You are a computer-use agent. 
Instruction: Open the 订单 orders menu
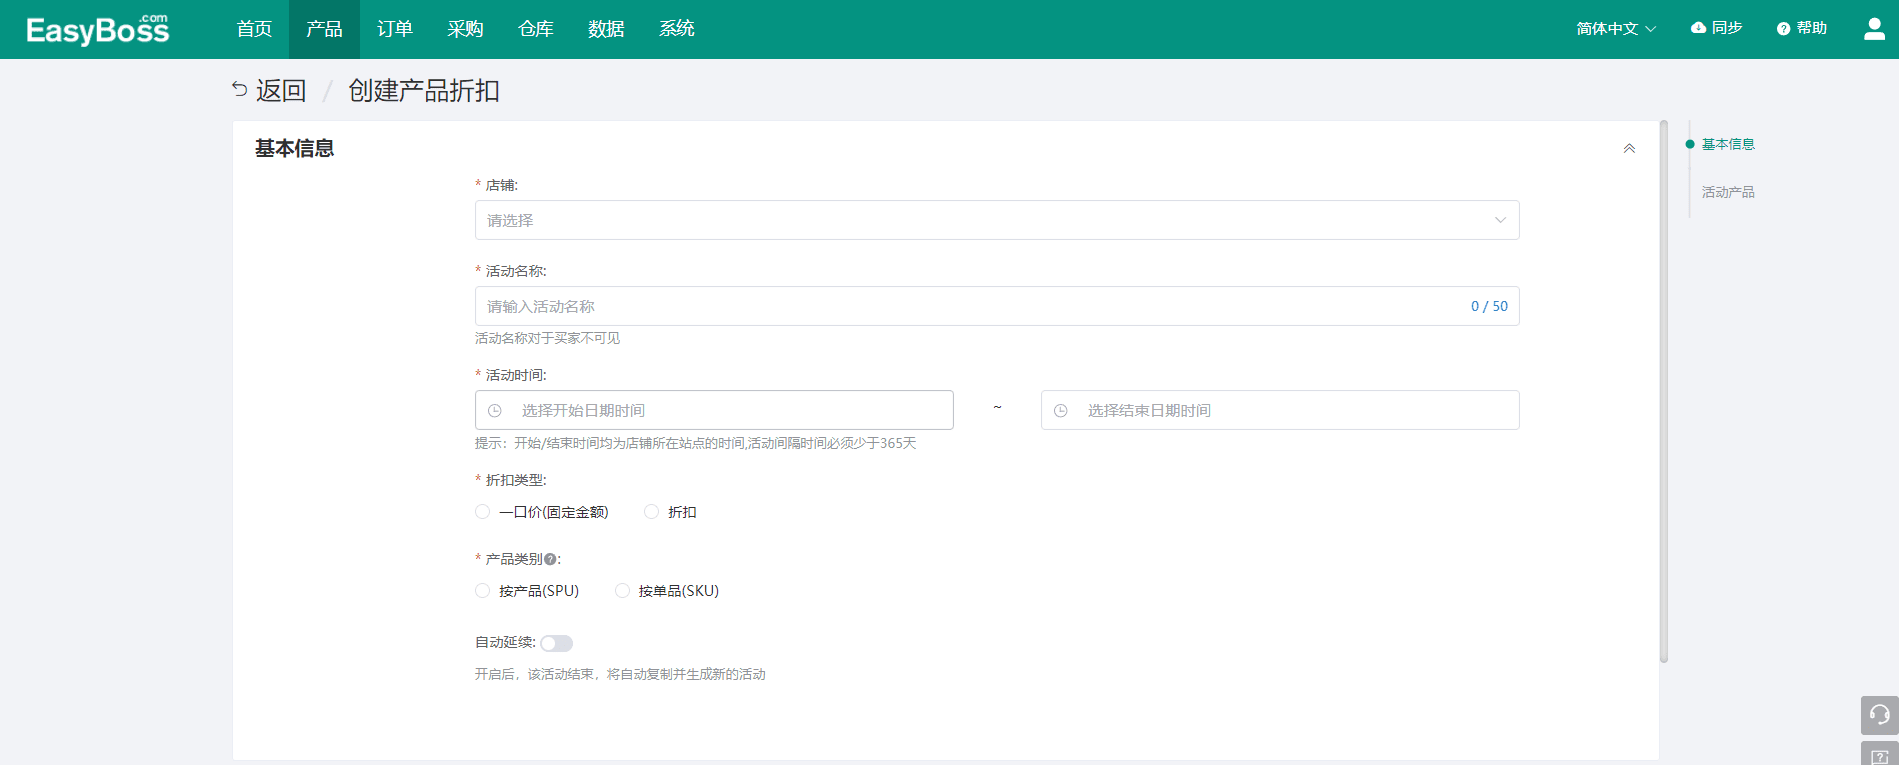[395, 29]
